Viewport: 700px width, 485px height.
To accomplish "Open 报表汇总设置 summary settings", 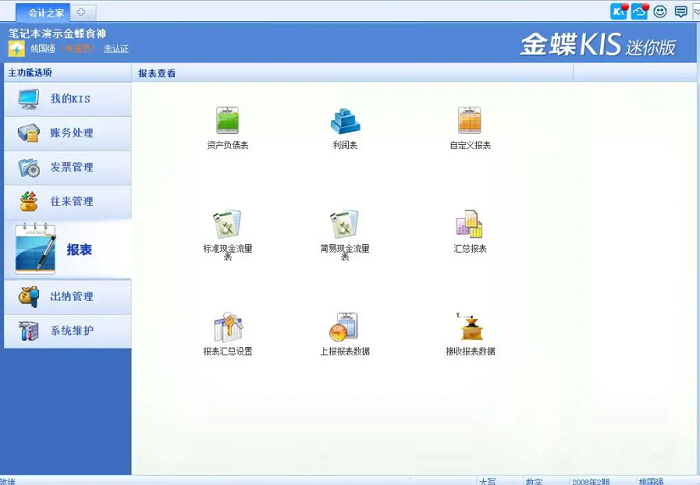I will [228, 334].
